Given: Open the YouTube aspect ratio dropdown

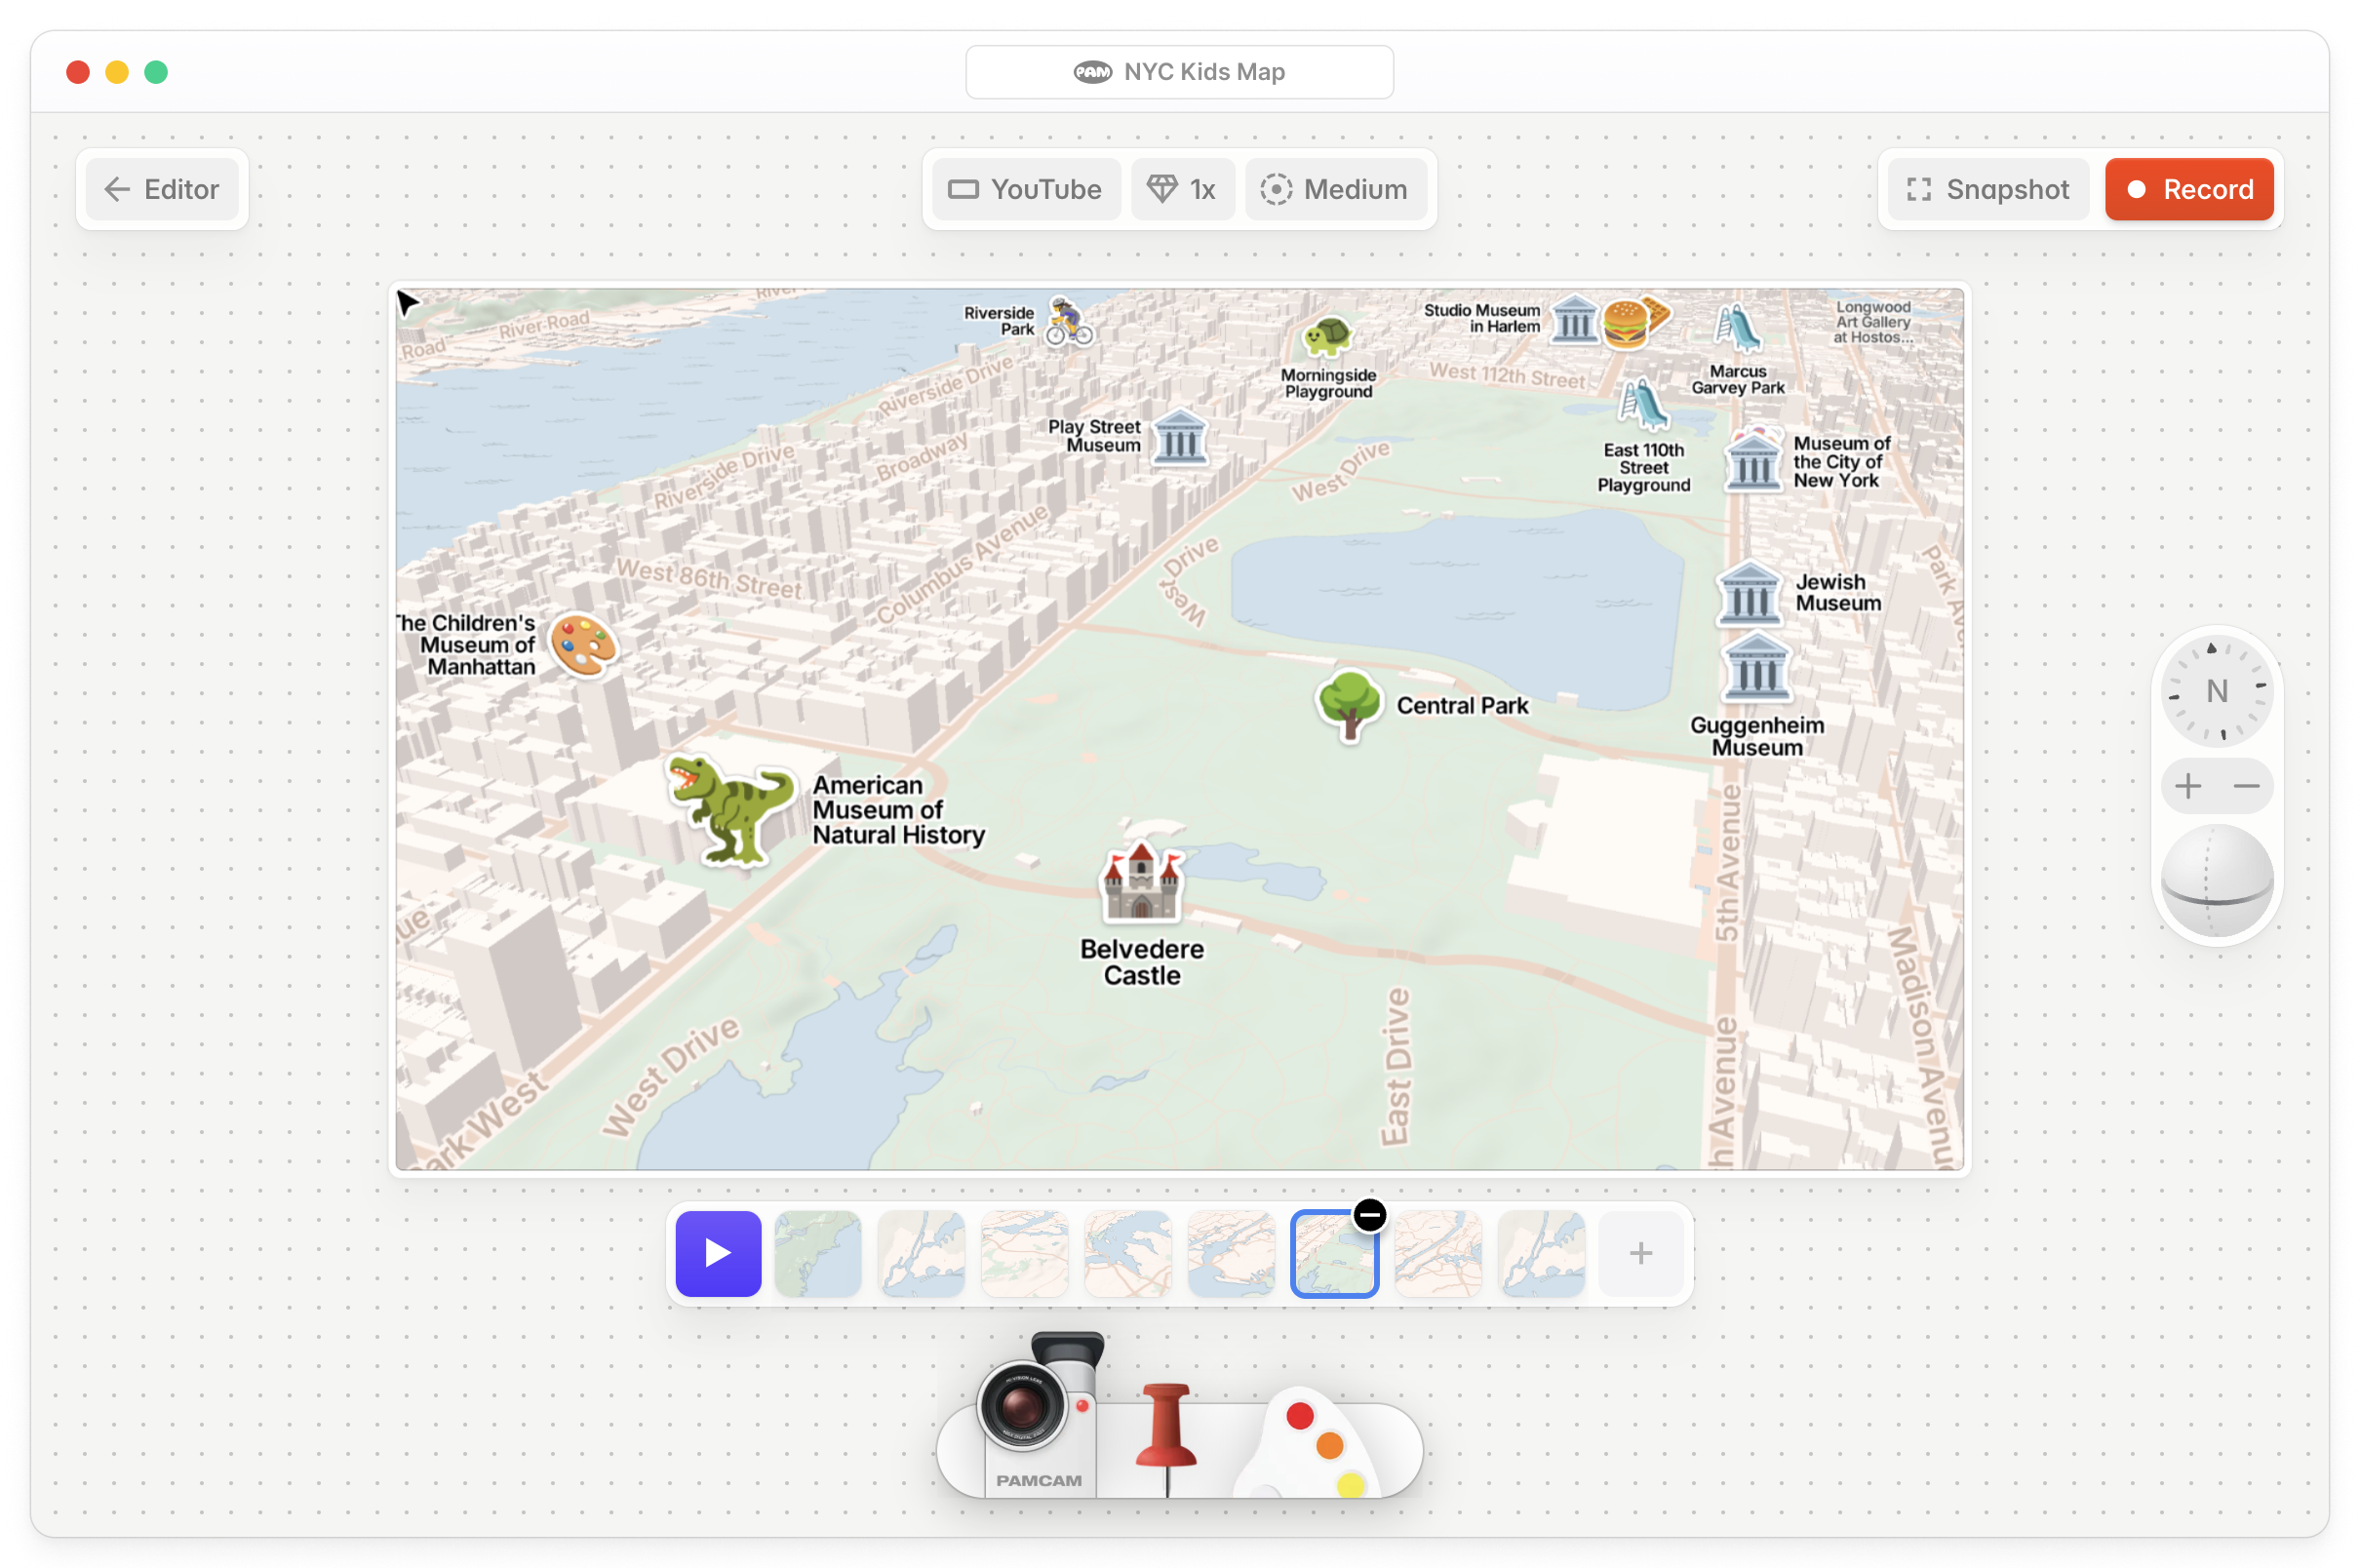Looking at the screenshot, I should (1026, 189).
